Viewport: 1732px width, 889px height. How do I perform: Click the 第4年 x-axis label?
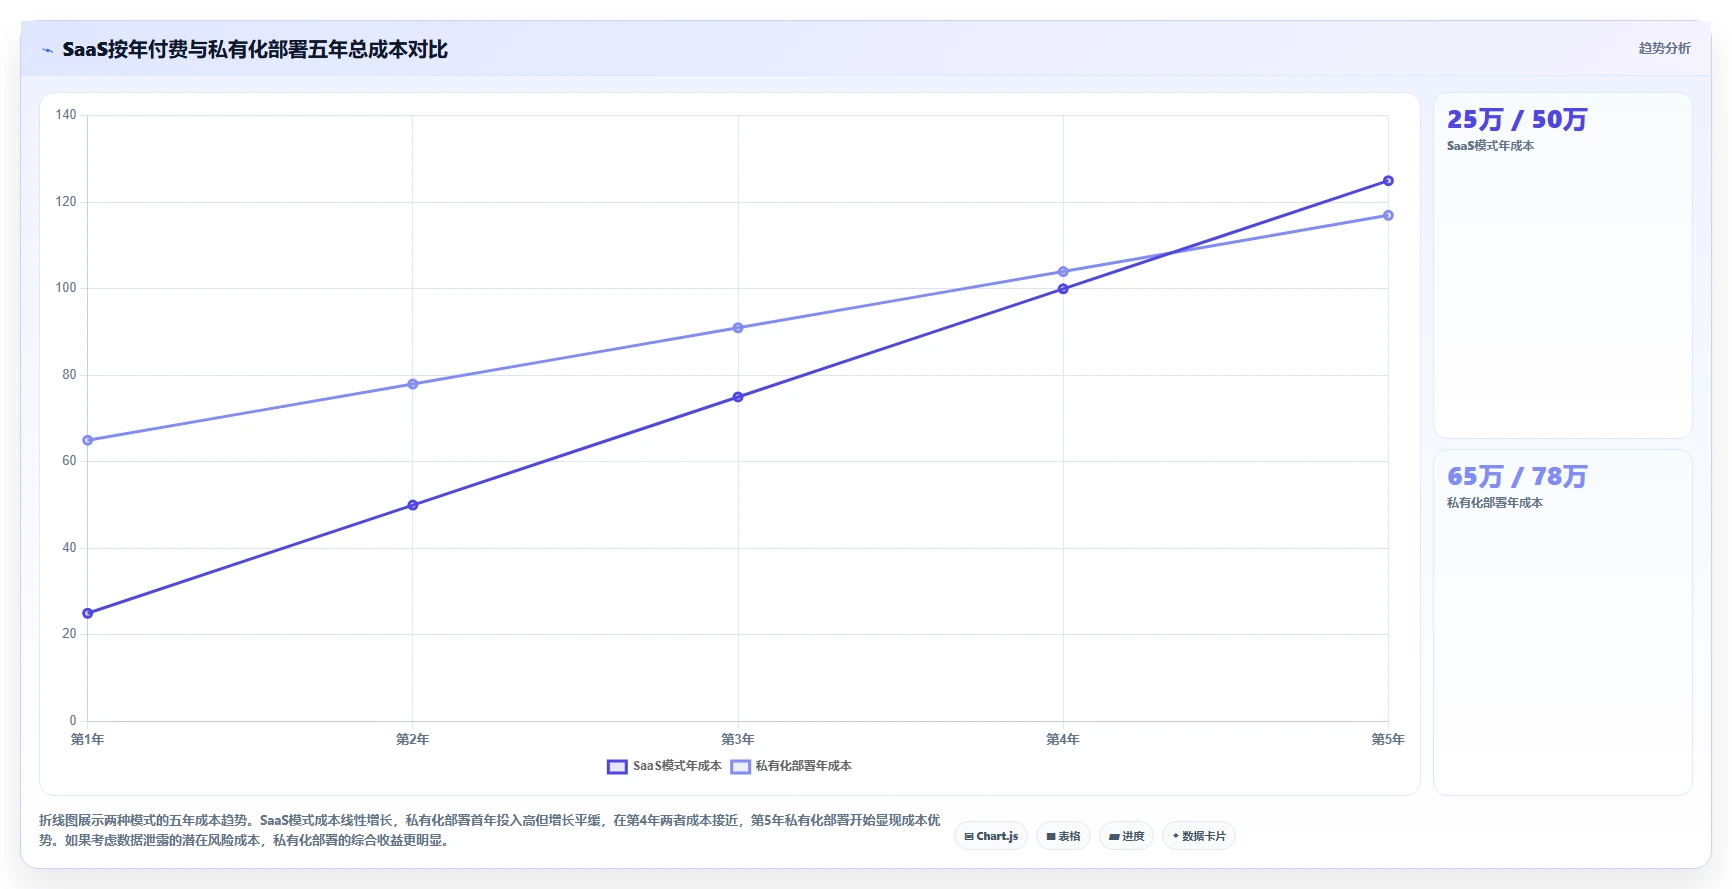click(1063, 740)
